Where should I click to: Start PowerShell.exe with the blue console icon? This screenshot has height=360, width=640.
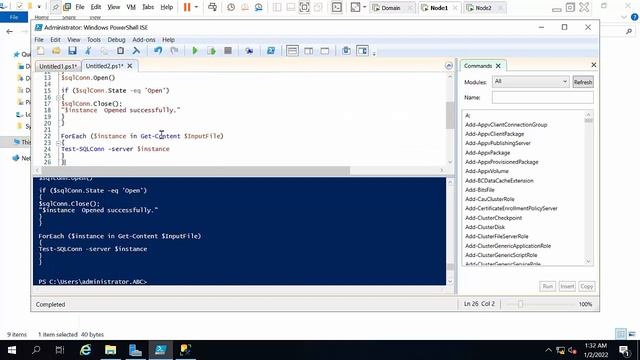[x=271, y=51]
